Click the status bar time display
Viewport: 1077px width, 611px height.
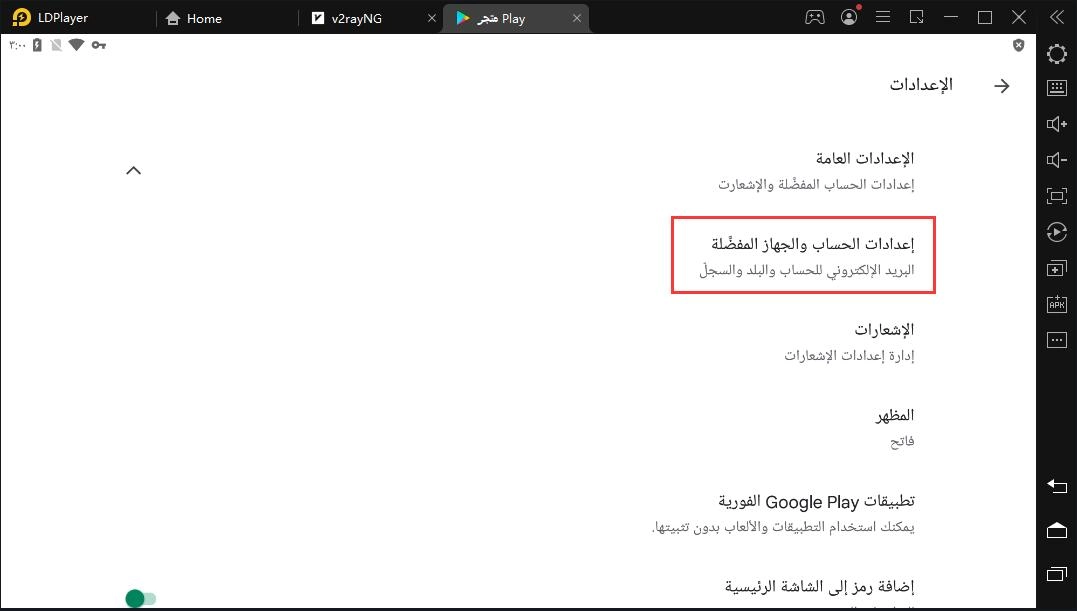(17, 45)
